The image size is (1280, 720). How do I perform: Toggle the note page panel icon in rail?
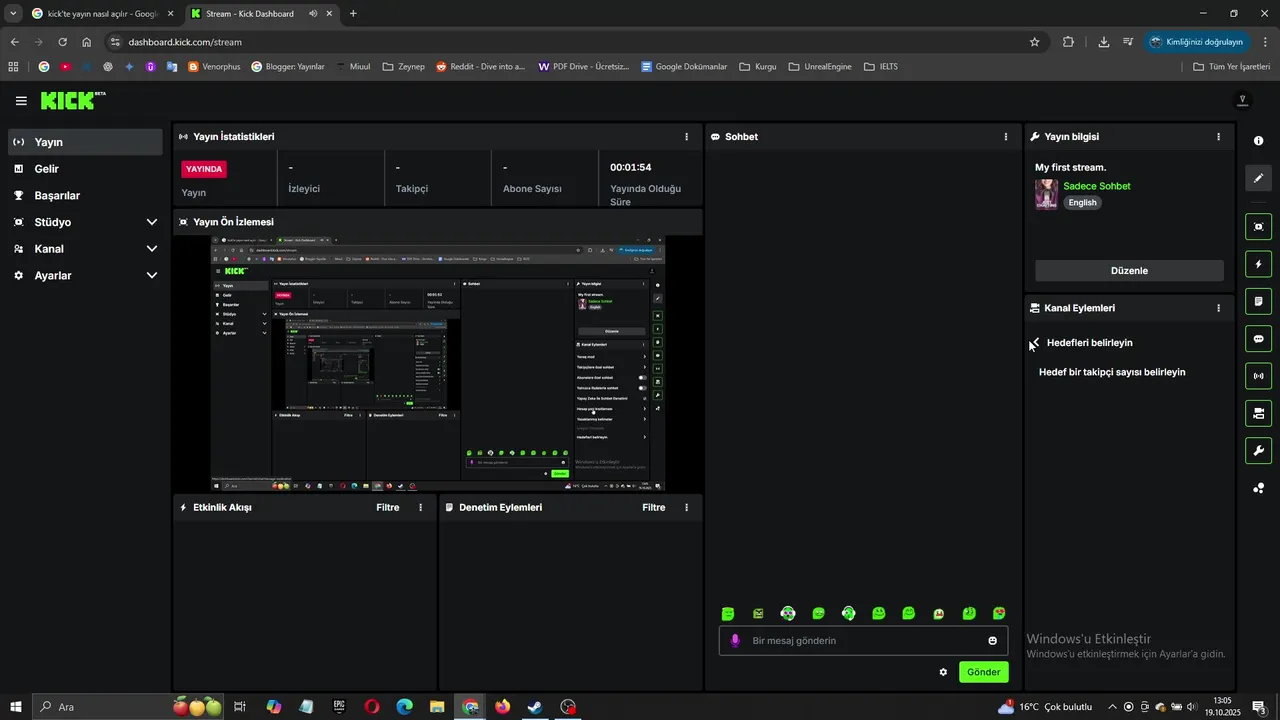1259,301
